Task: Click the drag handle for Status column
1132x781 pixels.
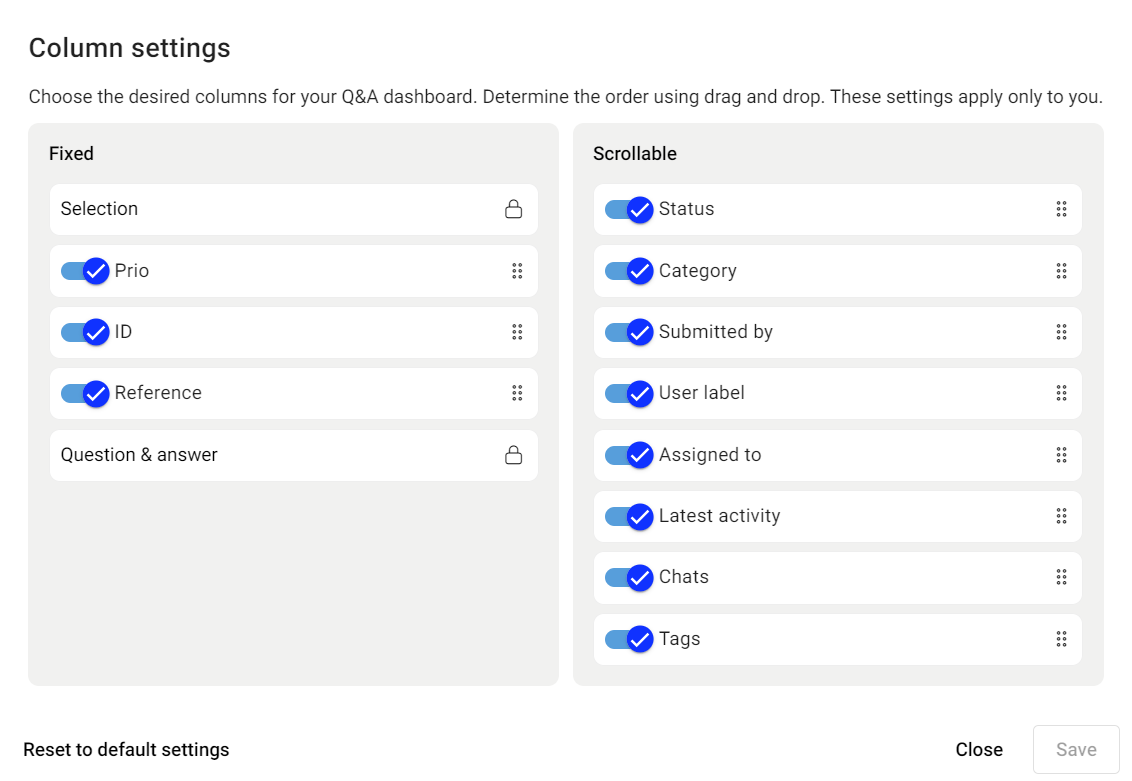Action: click(1061, 209)
